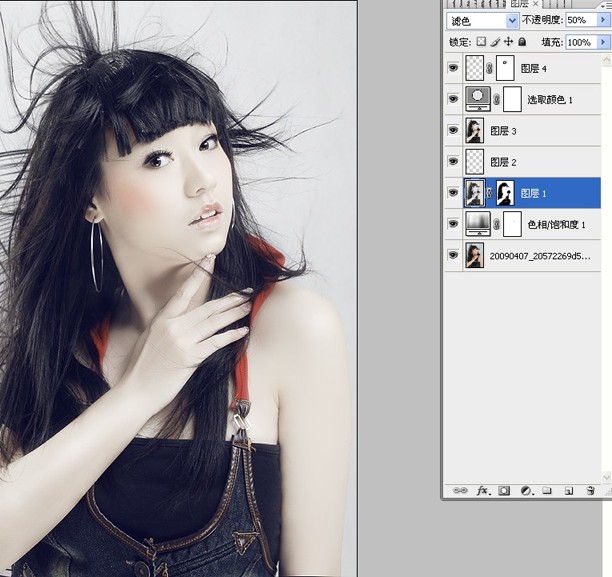This screenshot has height=577, width=612.
Task: Click chain link between 图层 4 thumbnails
Action: click(x=489, y=69)
